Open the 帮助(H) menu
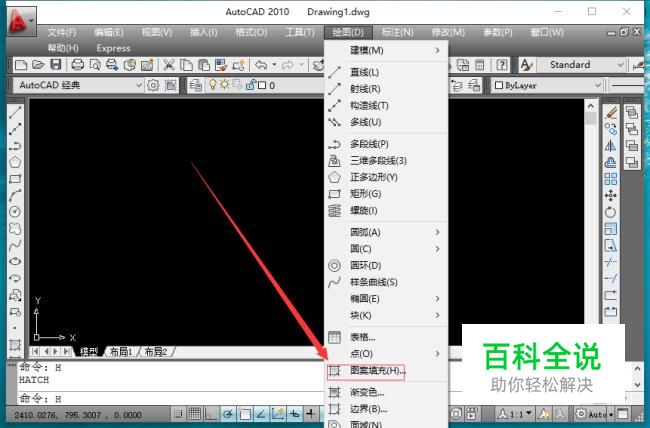 (x=63, y=48)
